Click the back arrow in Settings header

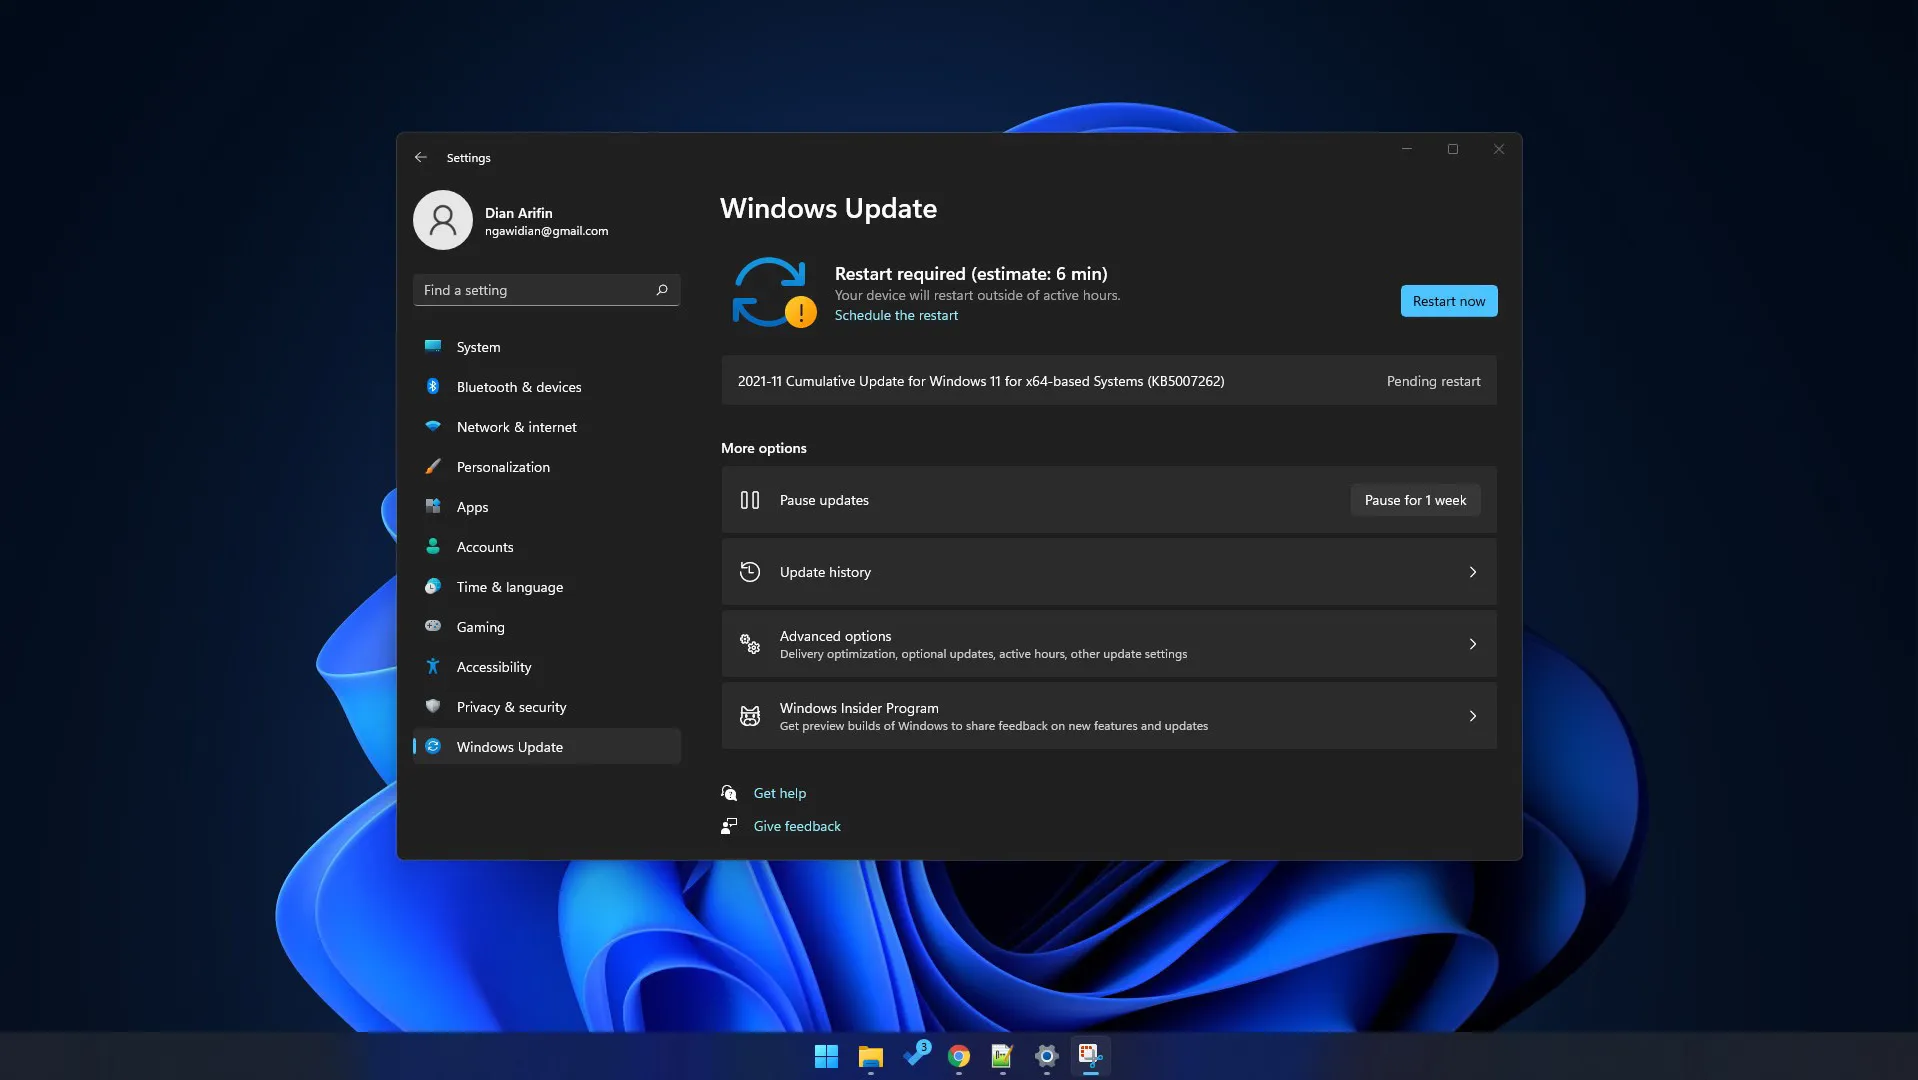pos(421,157)
